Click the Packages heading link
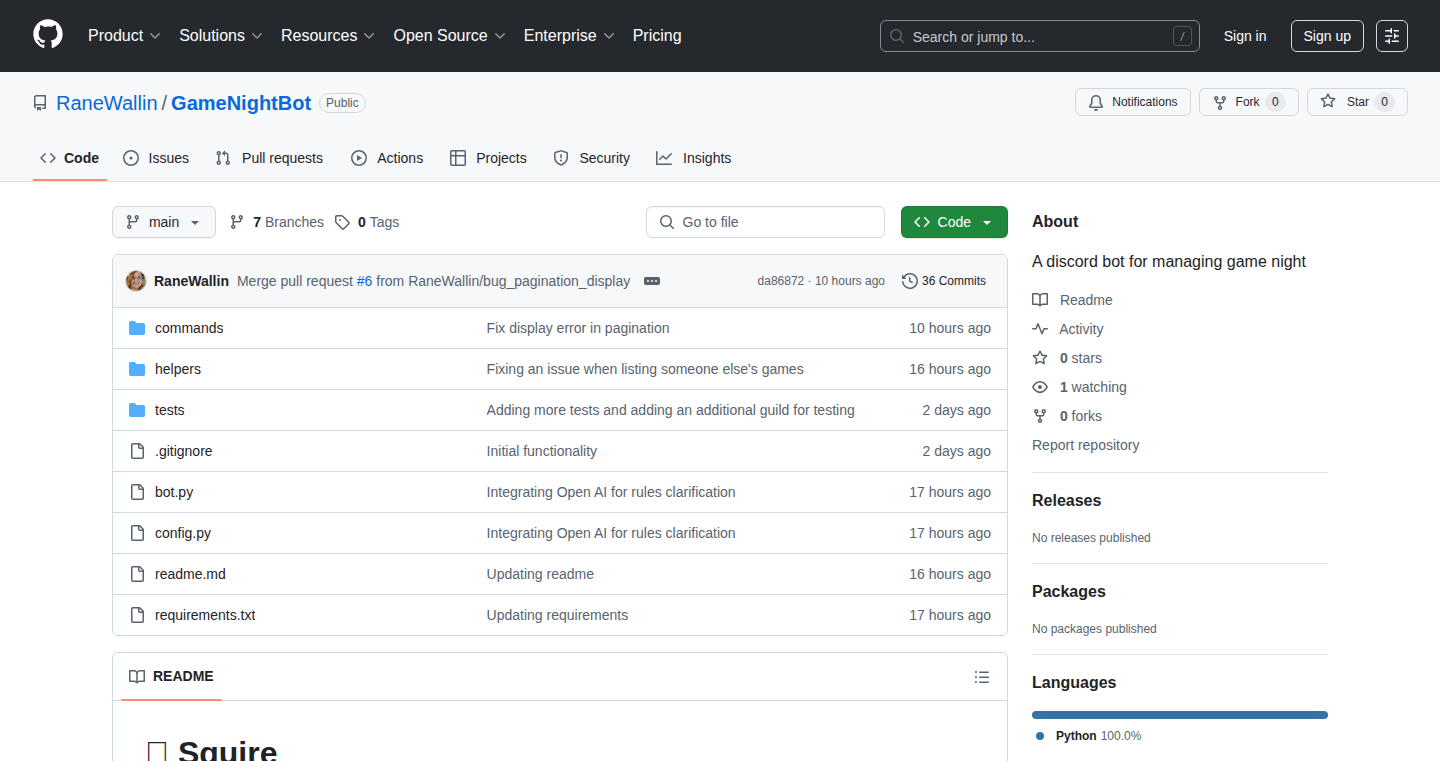 click(x=1069, y=591)
